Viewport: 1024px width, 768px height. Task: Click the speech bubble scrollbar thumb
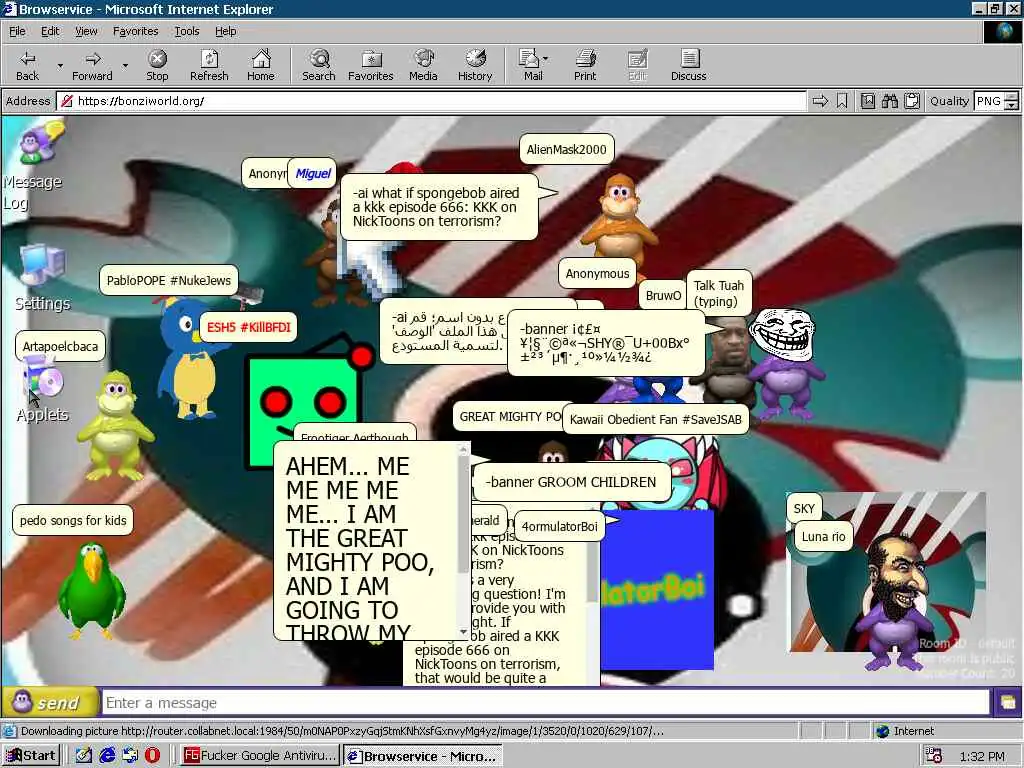point(464,514)
